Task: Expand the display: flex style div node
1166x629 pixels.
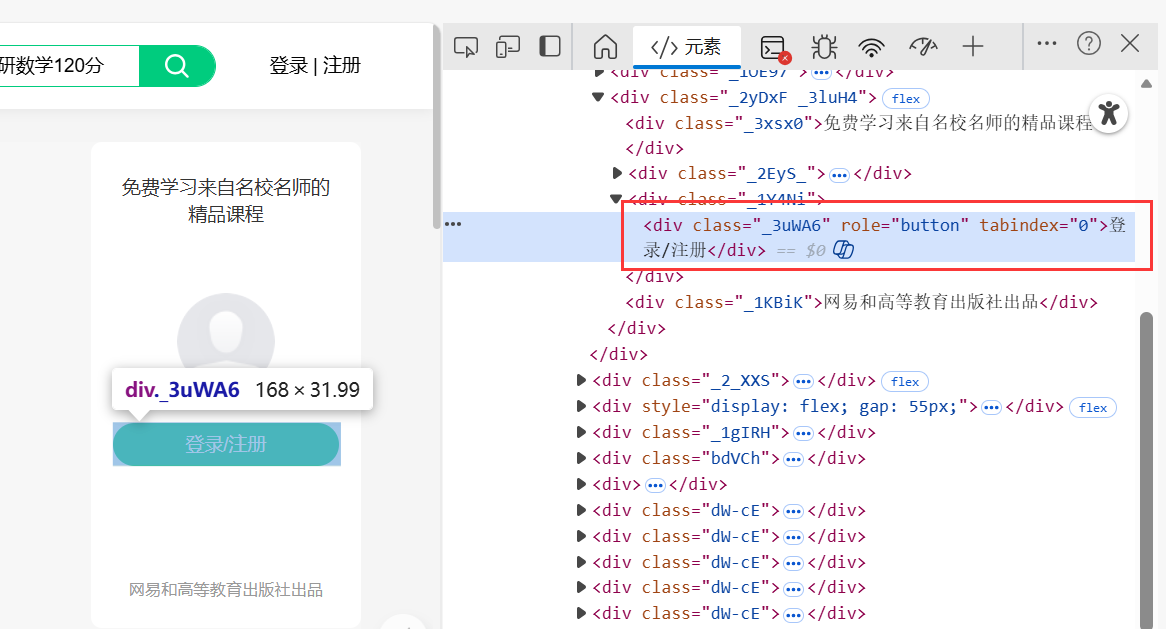Action: [581, 406]
